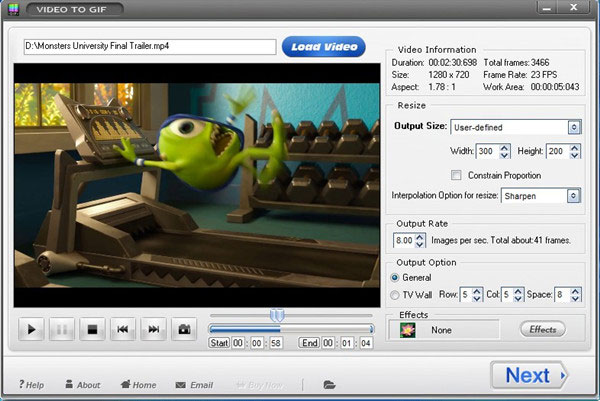The height and width of the screenshot is (401, 600).
Task: Increase TV Wall Col count
Action: 518,291
